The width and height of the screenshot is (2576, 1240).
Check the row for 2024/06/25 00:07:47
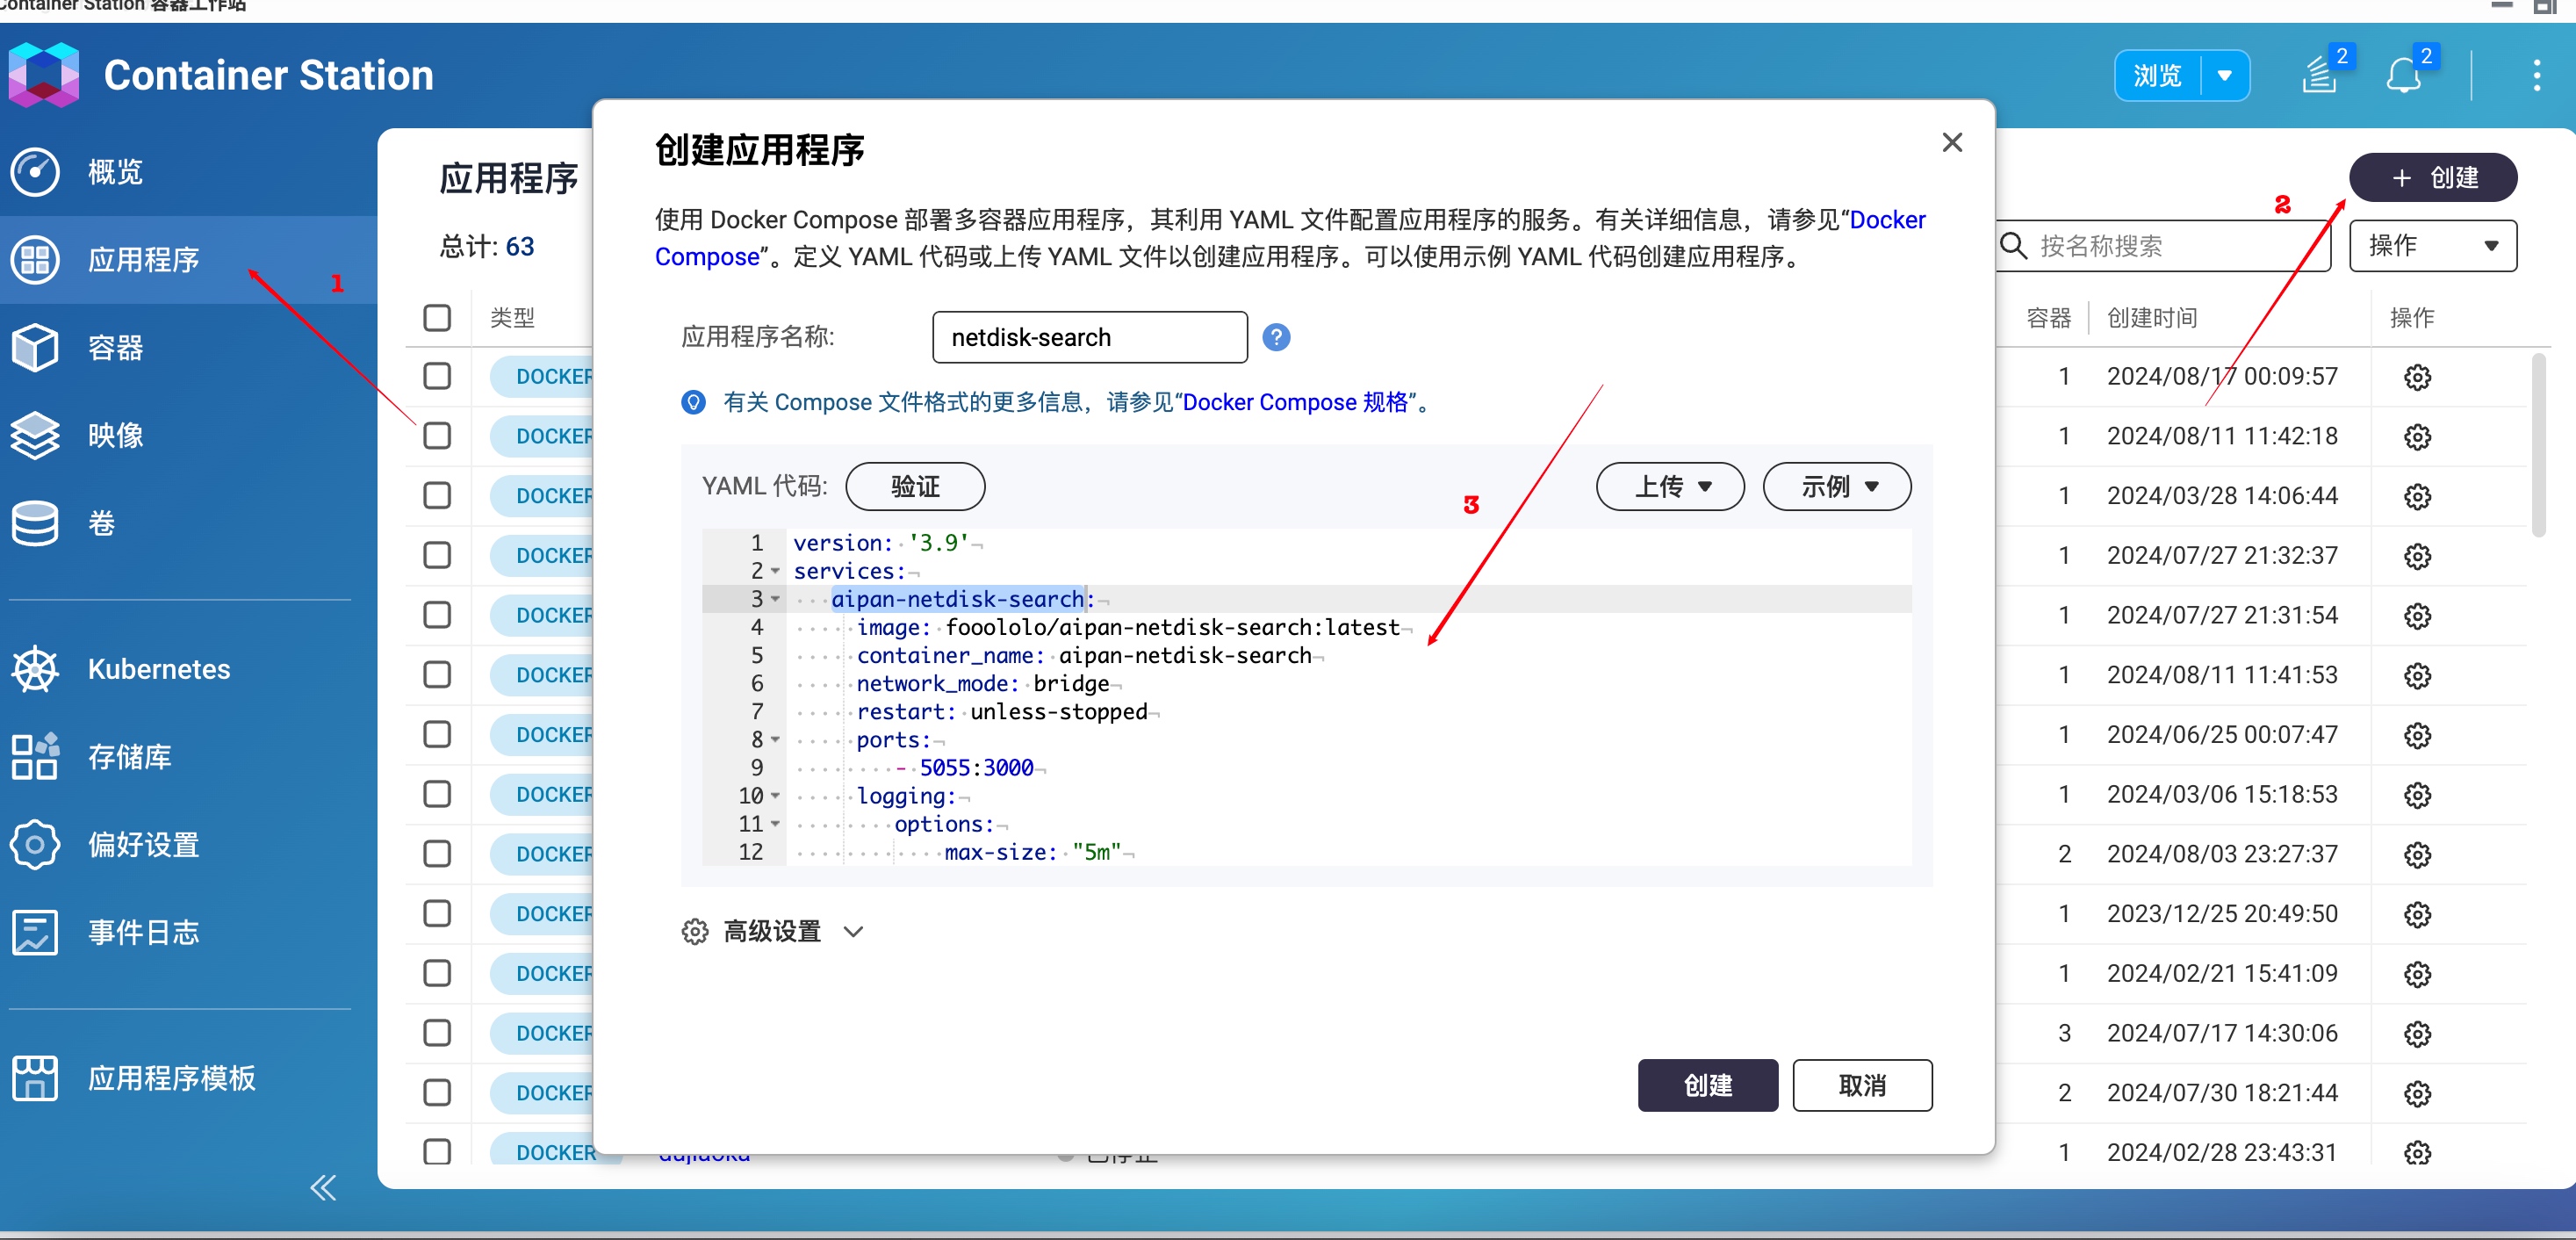[x=437, y=734]
